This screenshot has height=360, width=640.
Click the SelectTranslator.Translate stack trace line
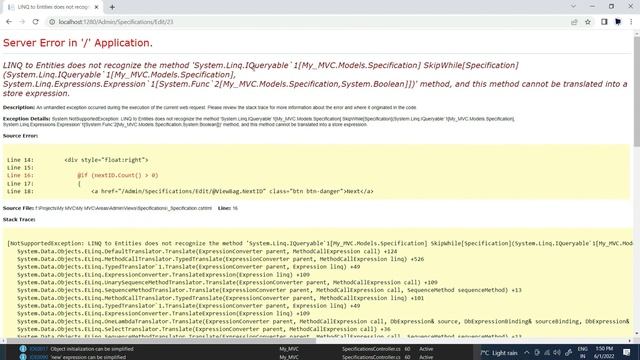tap(204, 329)
